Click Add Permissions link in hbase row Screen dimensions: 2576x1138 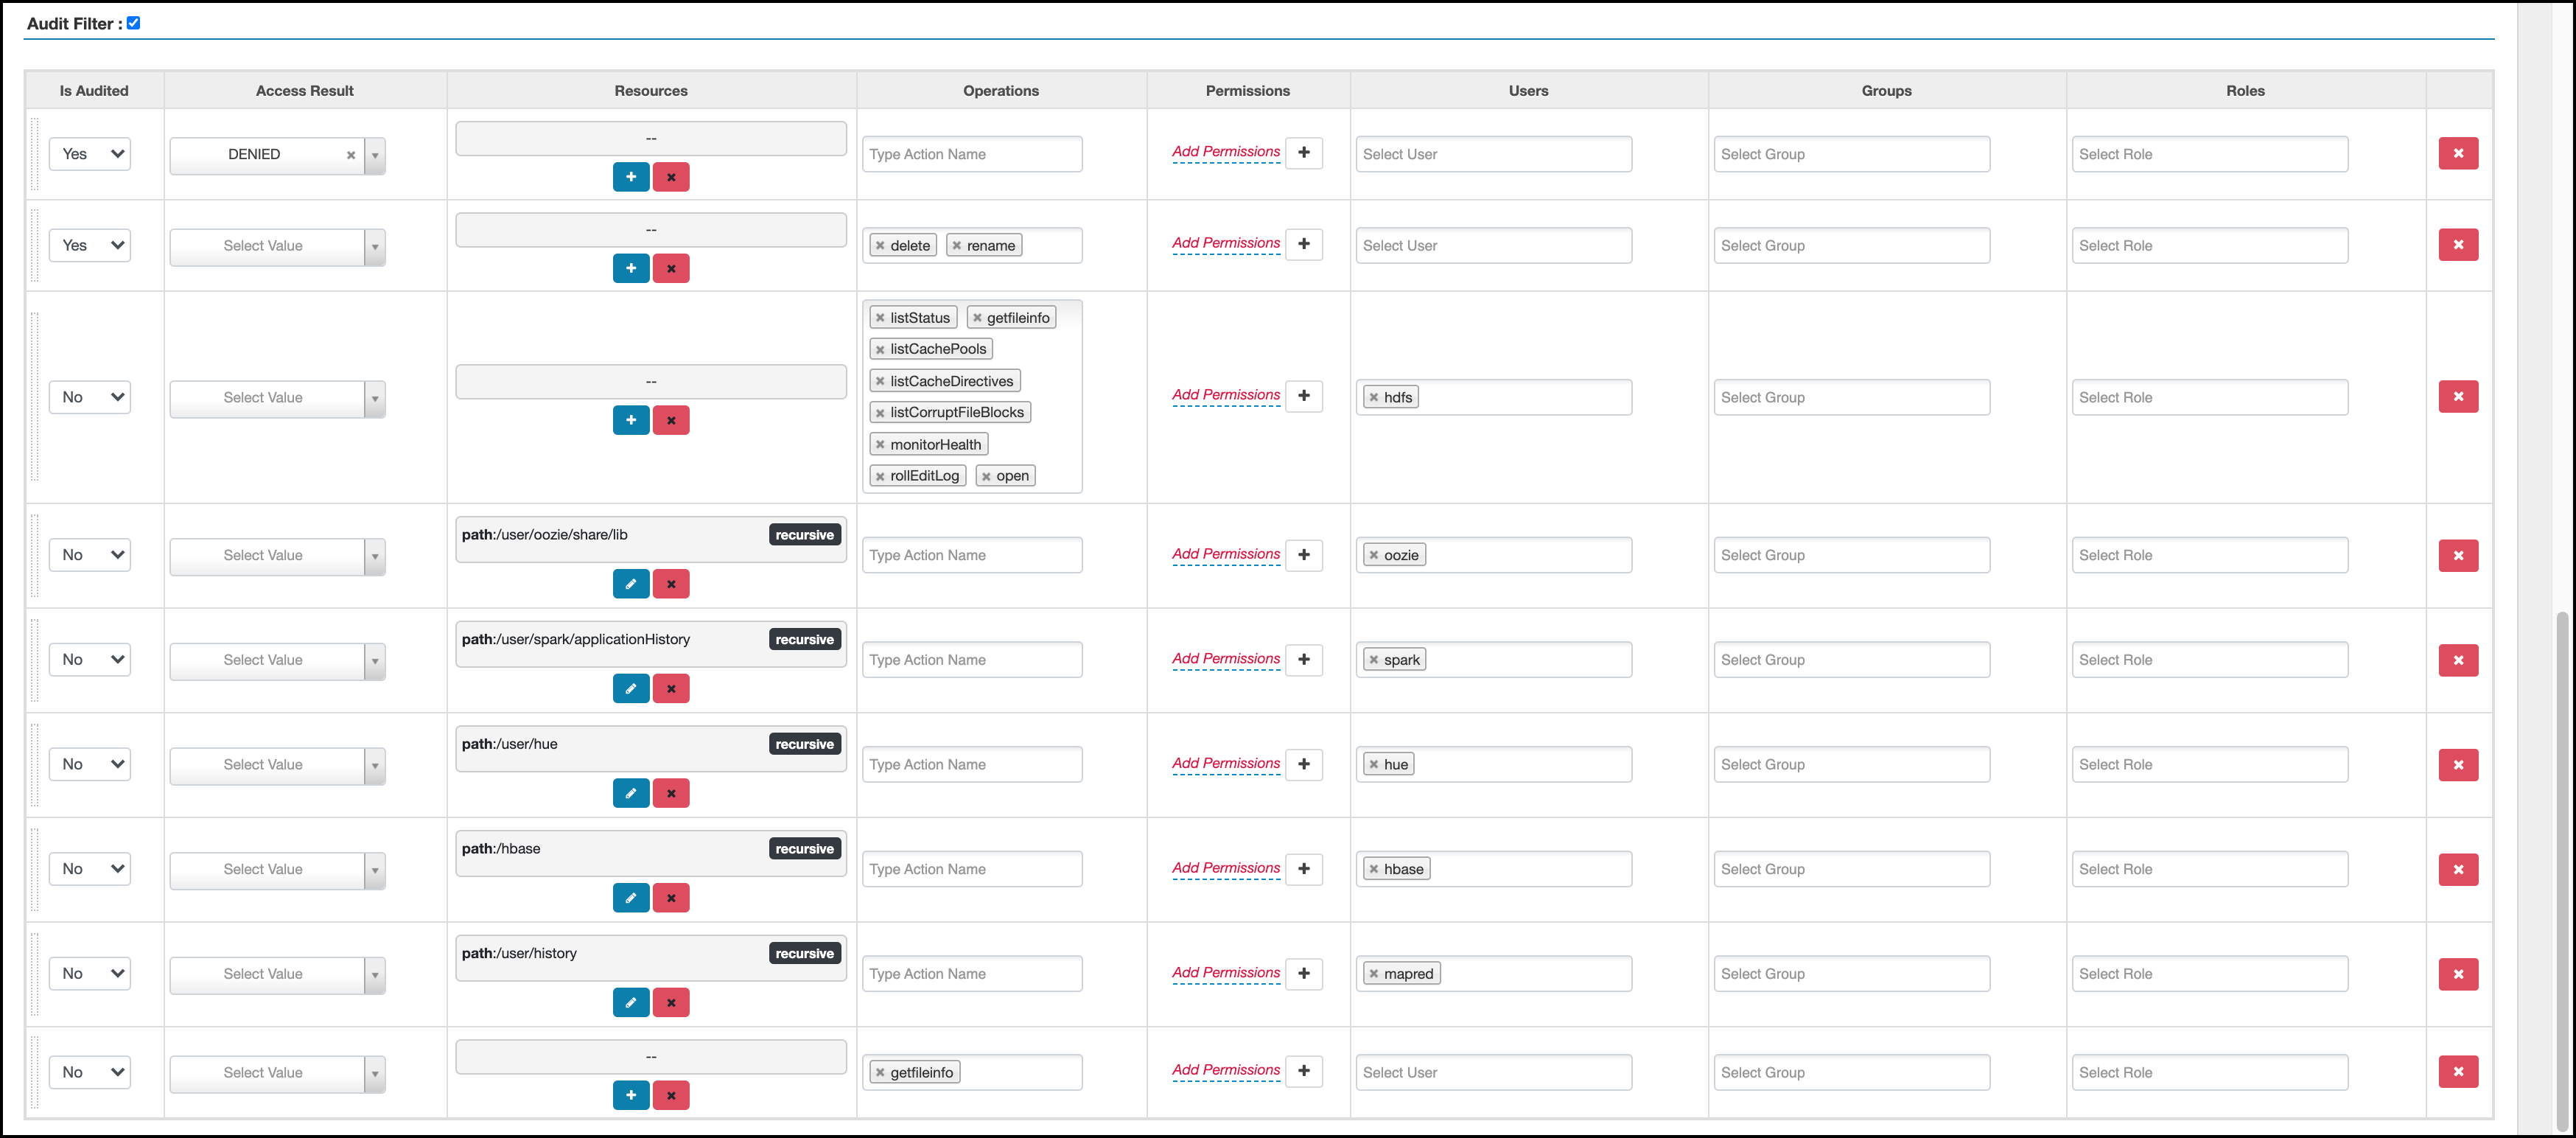(x=1225, y=868)
